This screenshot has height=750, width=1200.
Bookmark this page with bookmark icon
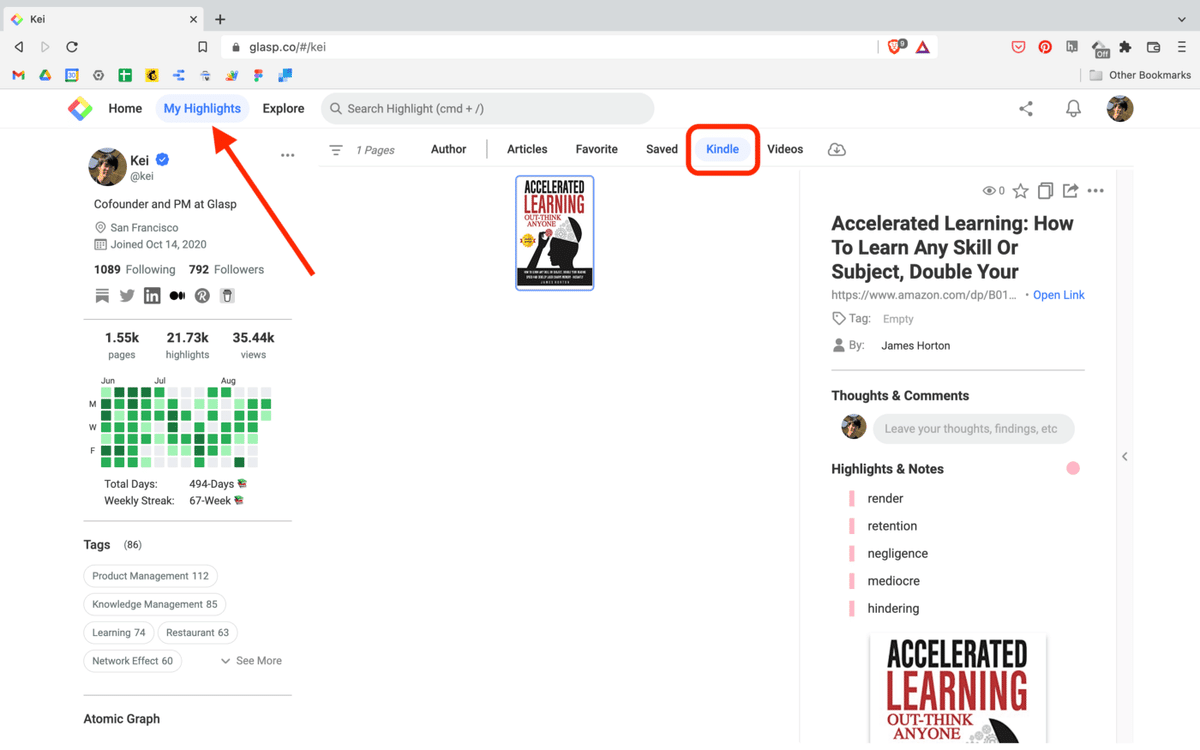(x=202, y=47)
